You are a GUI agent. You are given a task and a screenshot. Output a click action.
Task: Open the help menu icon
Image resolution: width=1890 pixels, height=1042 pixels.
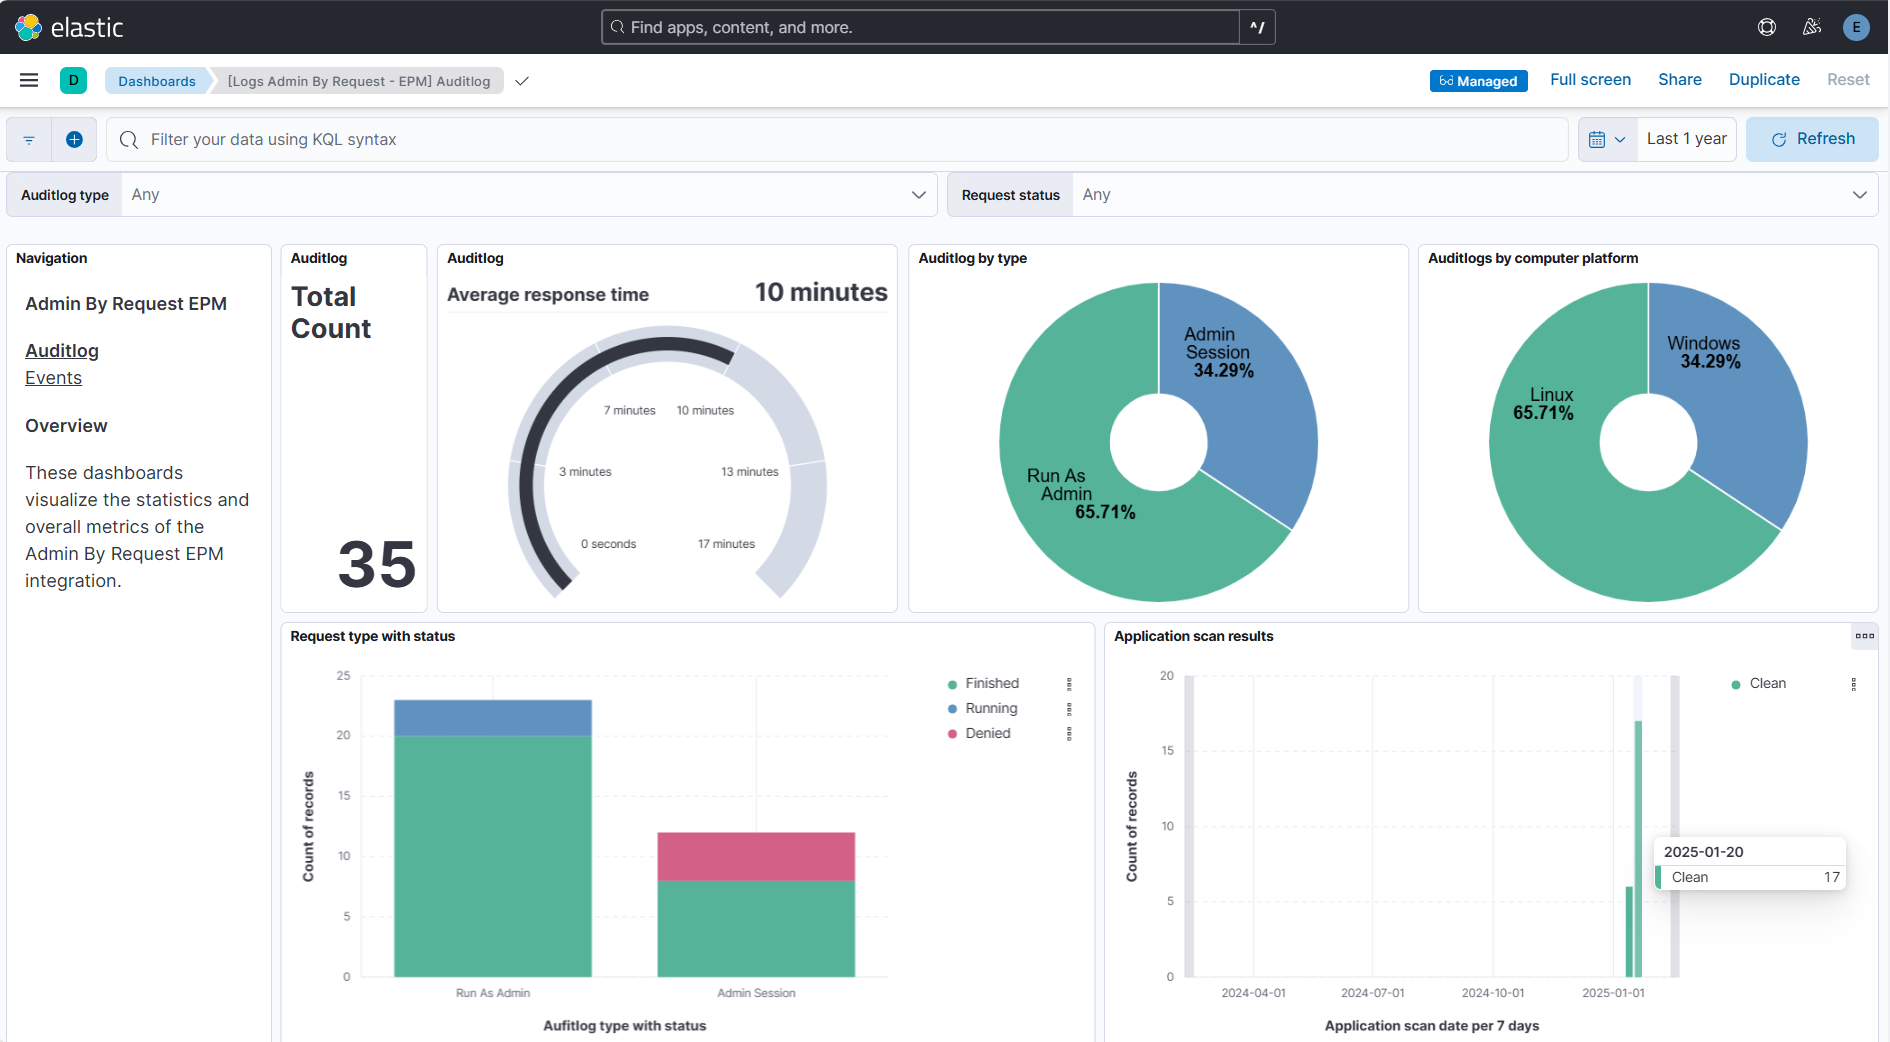(1766, 27)
